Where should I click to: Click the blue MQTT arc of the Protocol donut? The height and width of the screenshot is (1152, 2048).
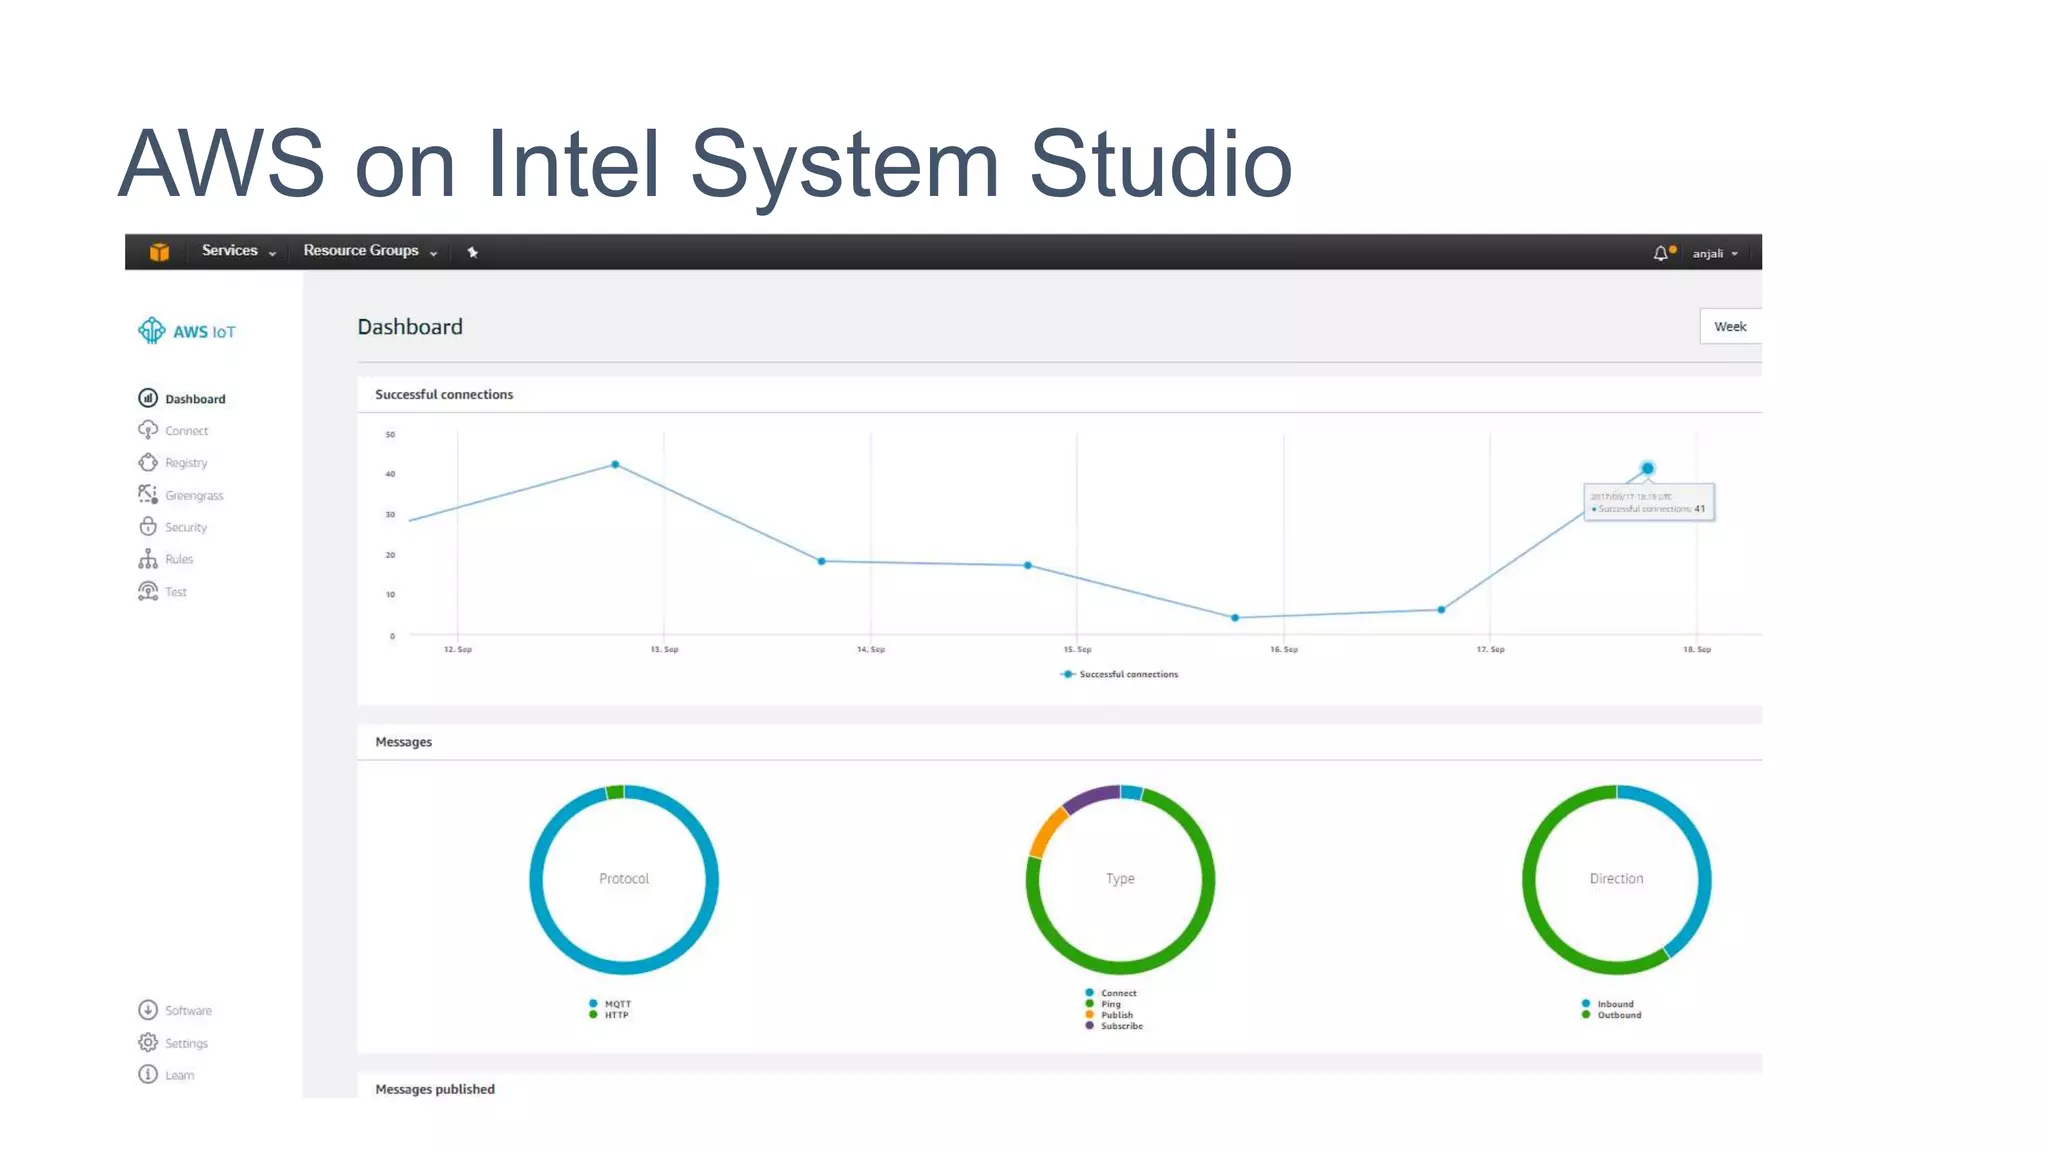(x=624, y=967)
